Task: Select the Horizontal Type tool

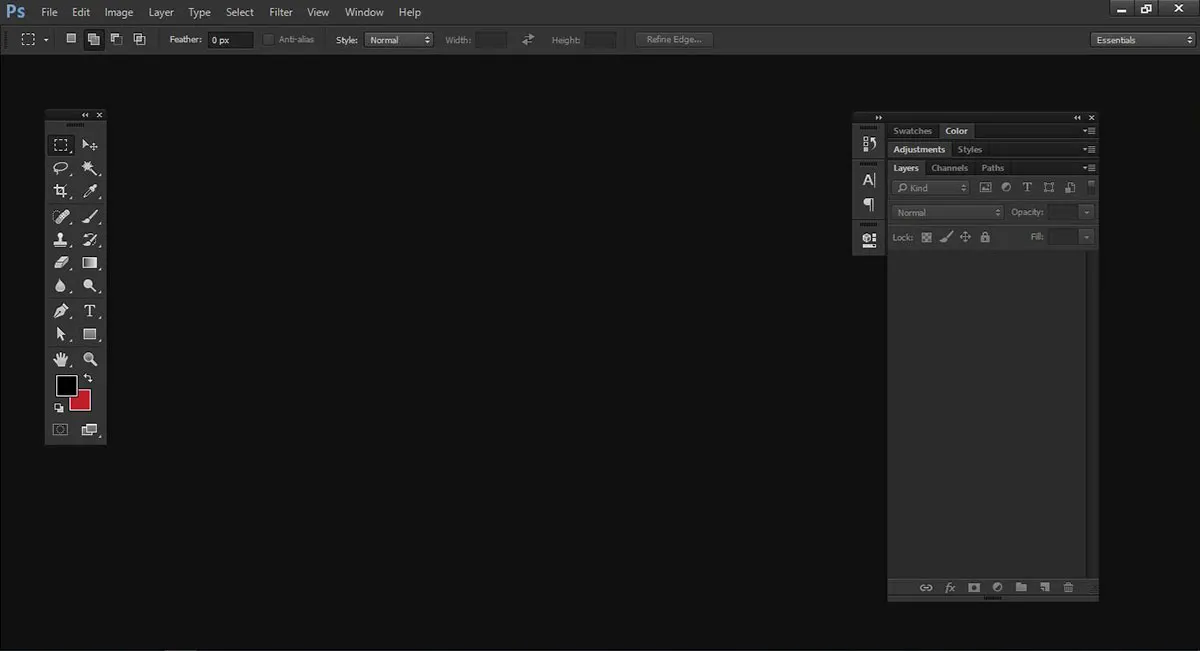Action: pyautogui.click(x=89, y=311)
